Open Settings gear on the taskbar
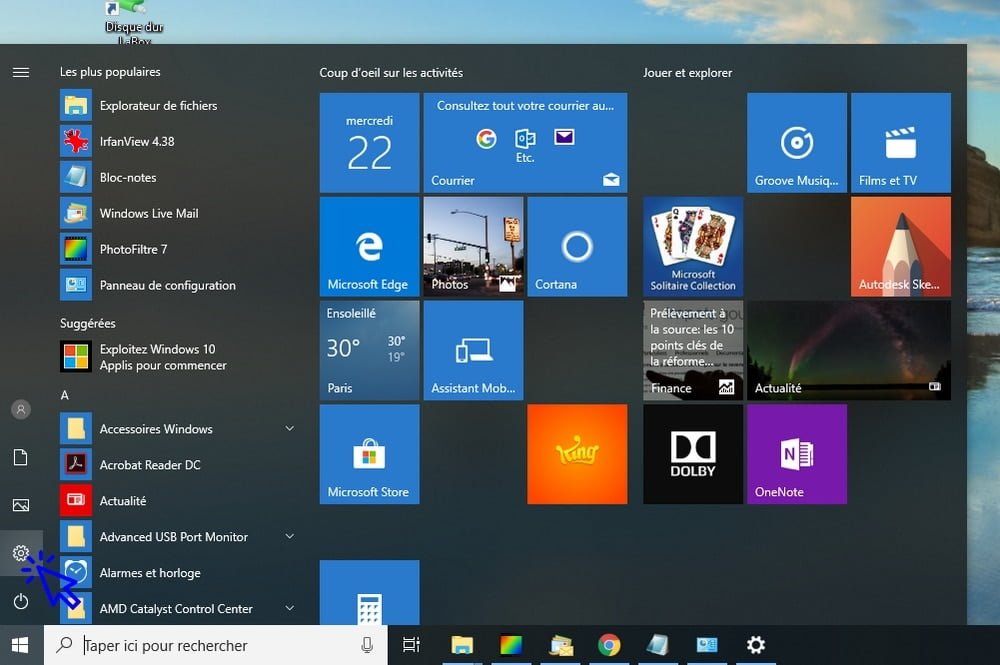Viewport: 1000px width, 665px height. pyautogui.click(x=756, y=645)
